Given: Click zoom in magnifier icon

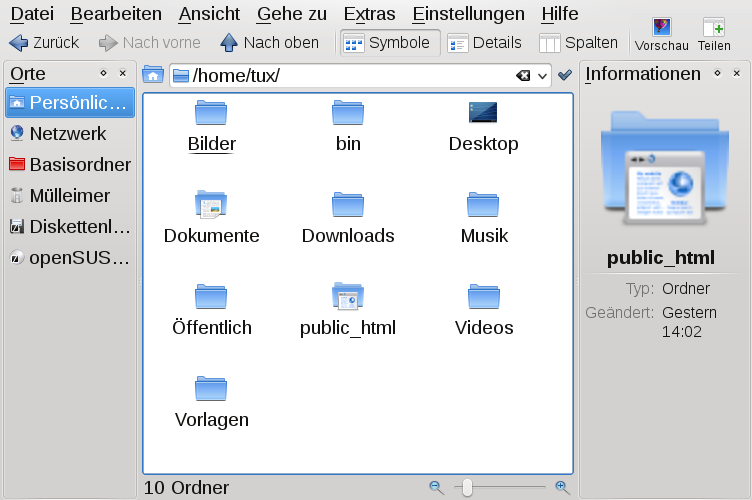Looking at the screenshot, I should point(562,487).
